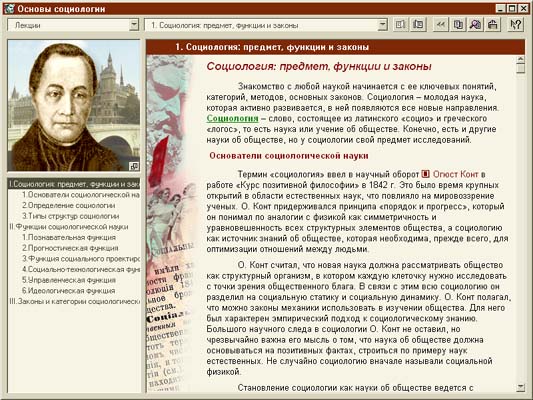Viewport: 533px width, 400px height.
Task: Click the italic heading Социология: предмет, функции
Action: [319, 66]
